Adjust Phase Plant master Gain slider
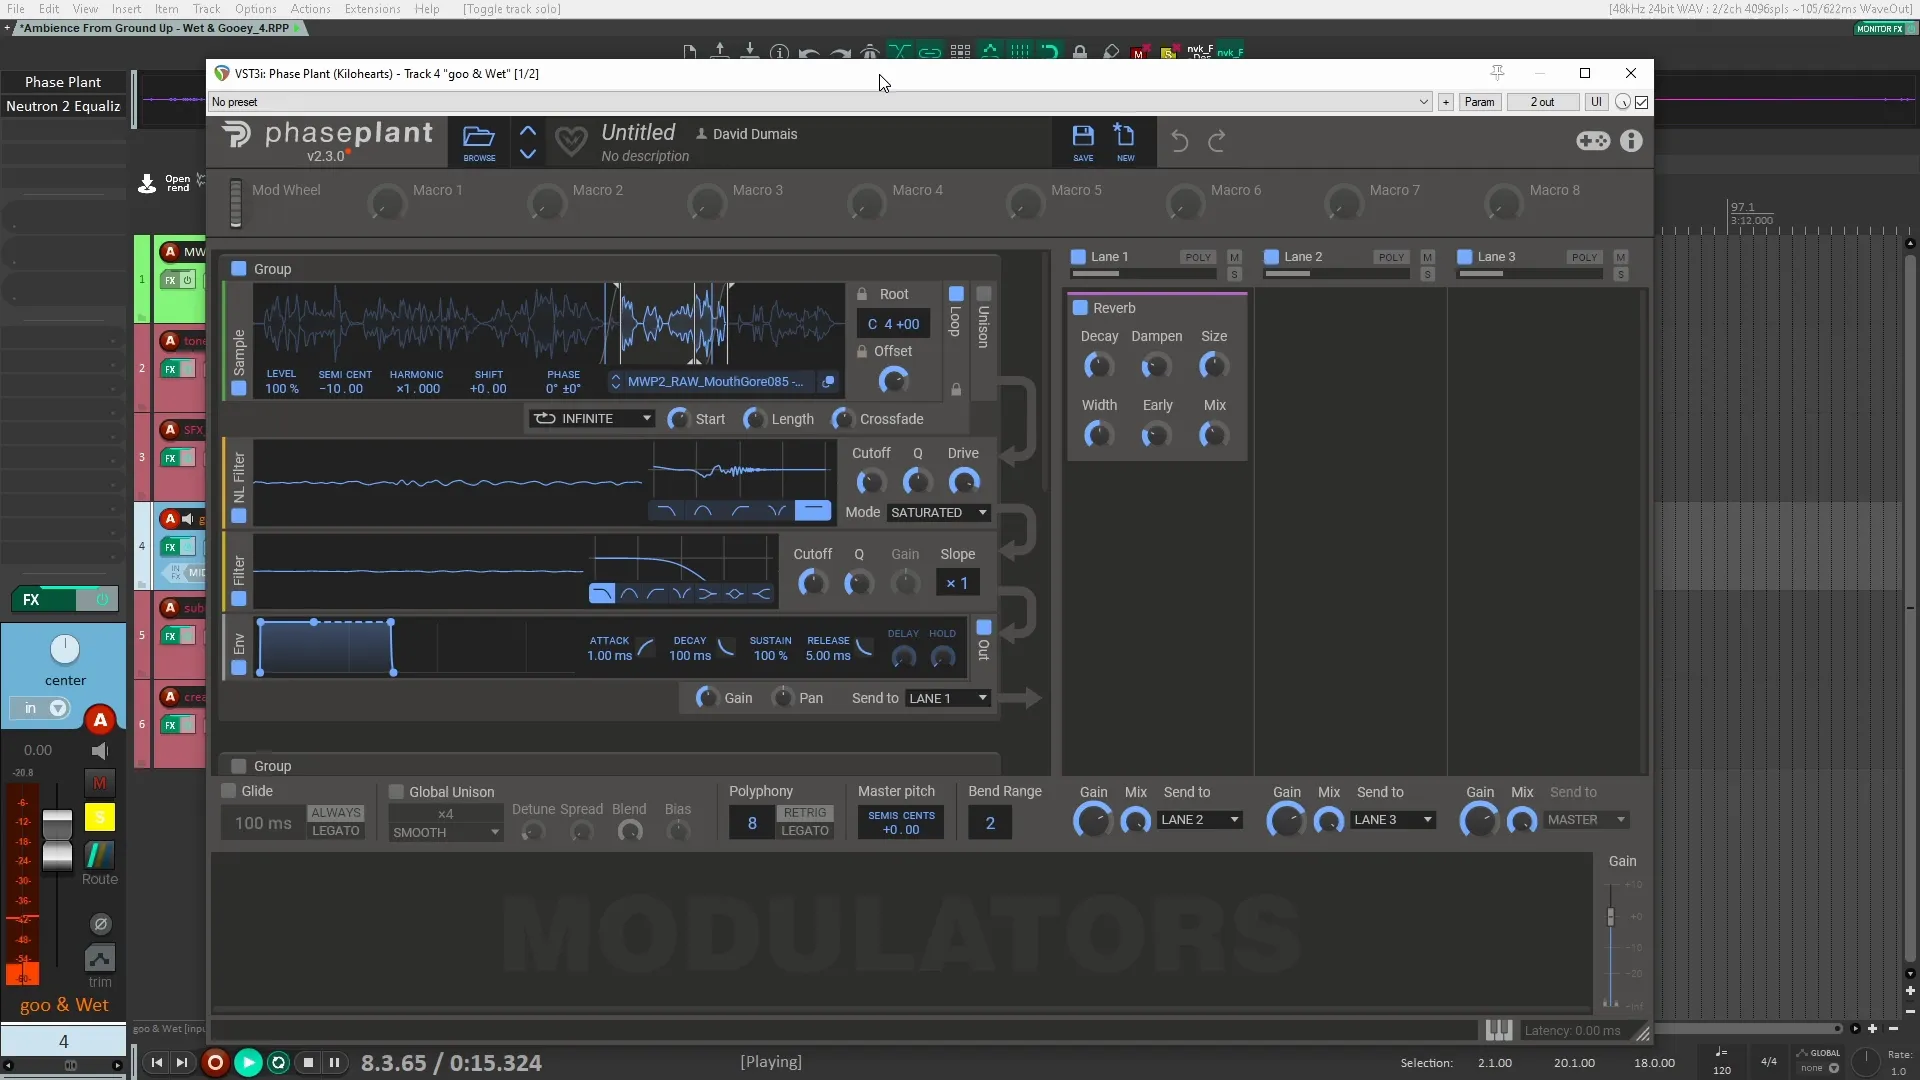 (x=1610, y=917)
